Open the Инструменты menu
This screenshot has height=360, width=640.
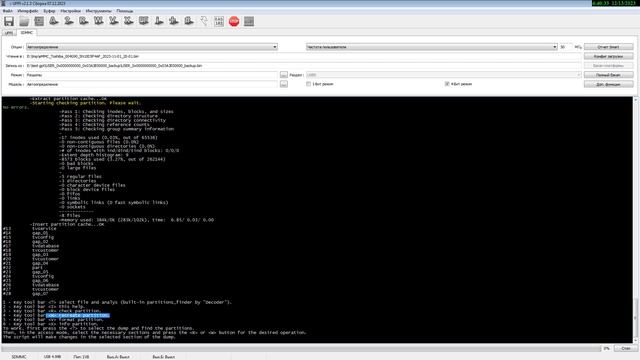click(x=98, y=11)
